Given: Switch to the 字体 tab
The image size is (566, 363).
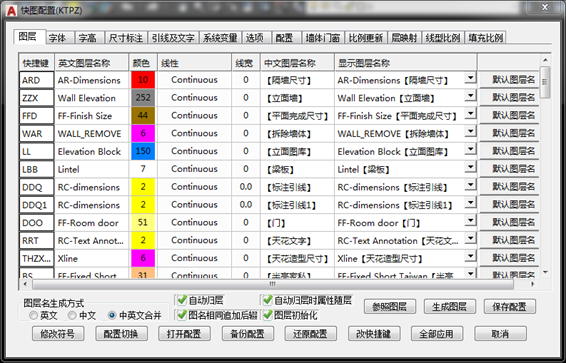Looking at the screenshot, I should click(x=60, y=38).
